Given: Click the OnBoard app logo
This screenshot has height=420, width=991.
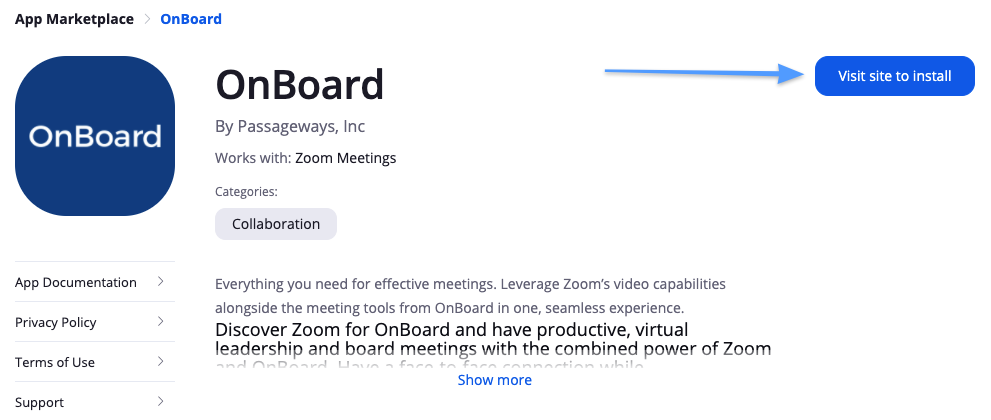Looking at the screenshot, I should click(x=95, y=135).
